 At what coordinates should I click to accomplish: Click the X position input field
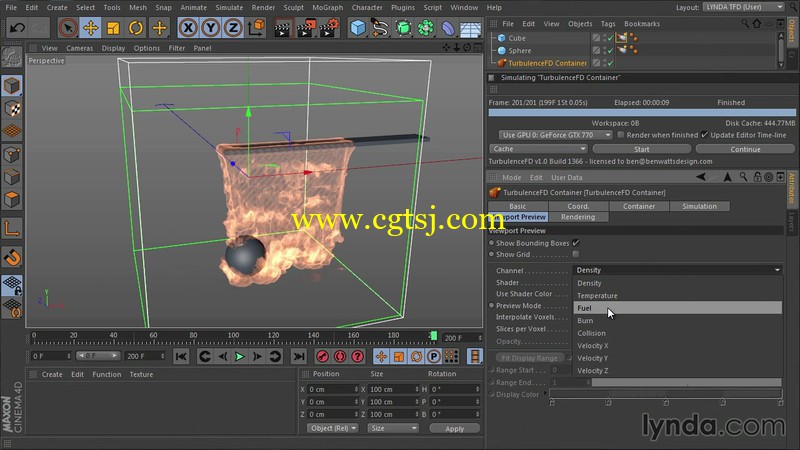332,389
